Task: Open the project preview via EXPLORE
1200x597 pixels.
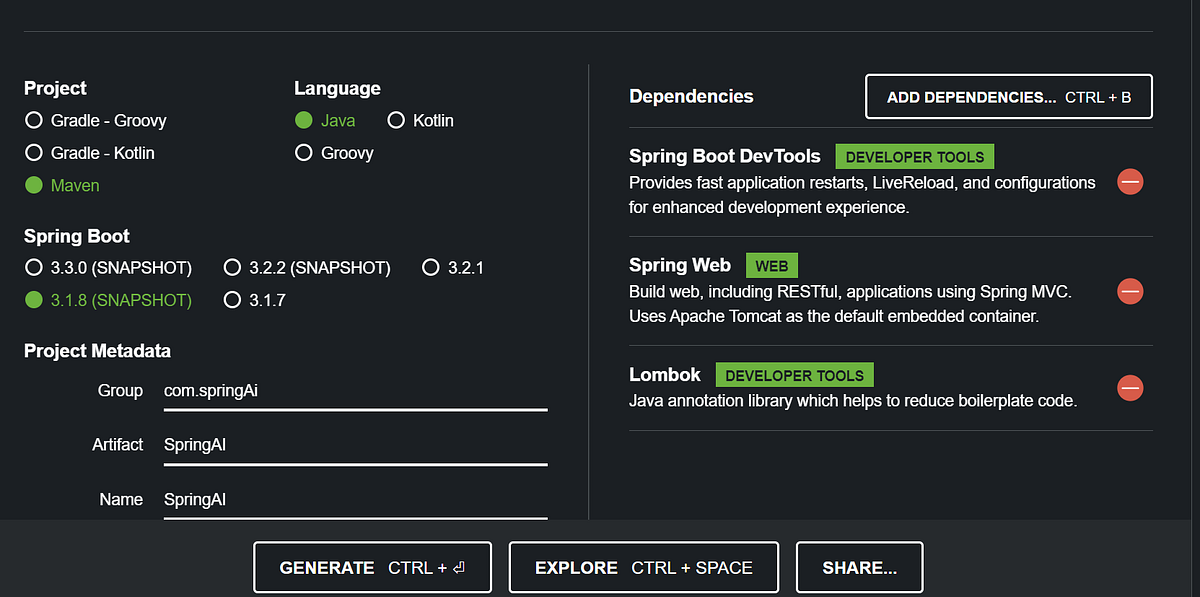Action: [644, 567]
